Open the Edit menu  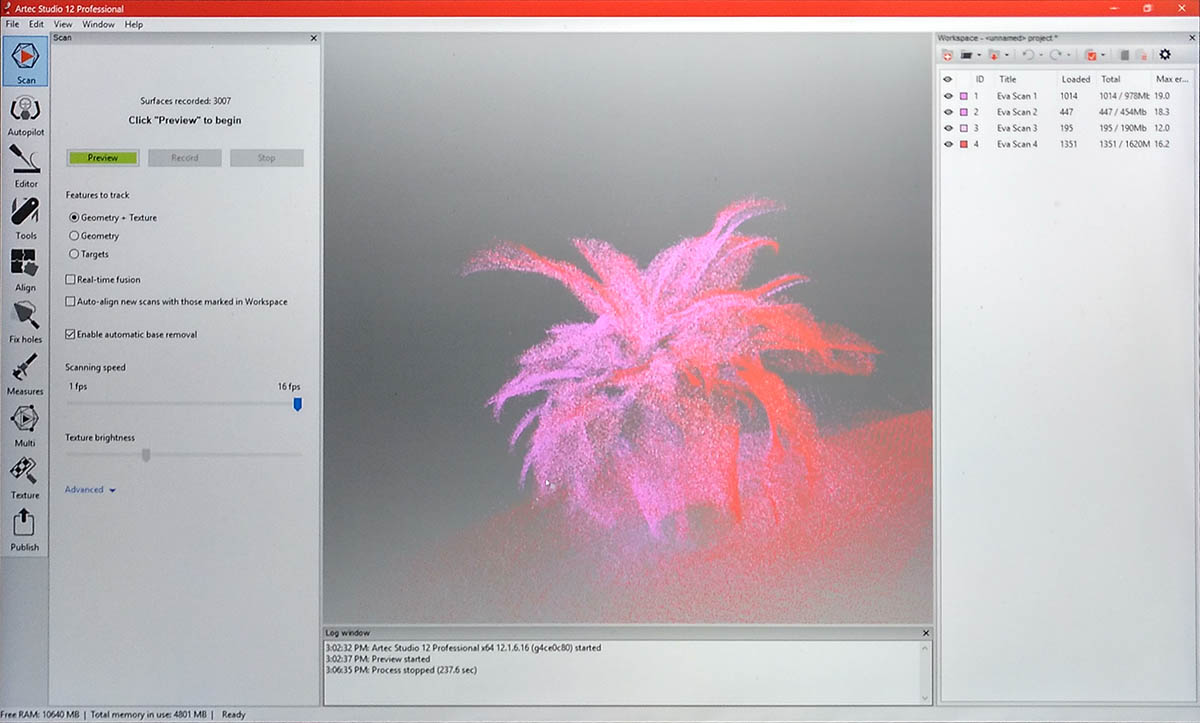click(x=36, y=24)
